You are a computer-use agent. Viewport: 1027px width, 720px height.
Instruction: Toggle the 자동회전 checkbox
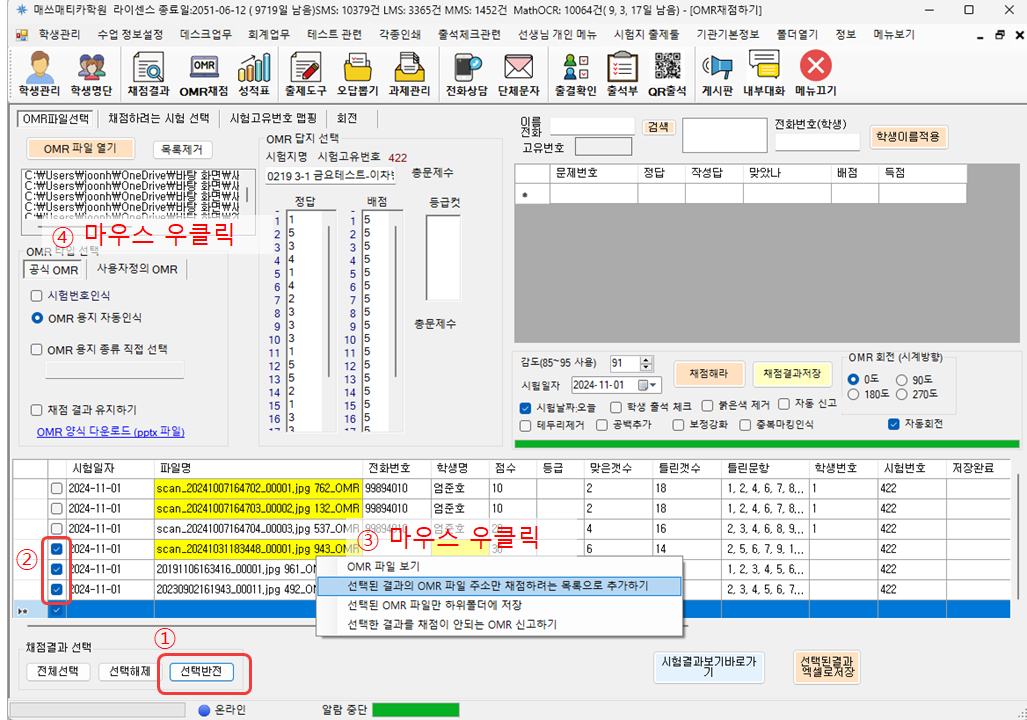[x=894, y=424]
